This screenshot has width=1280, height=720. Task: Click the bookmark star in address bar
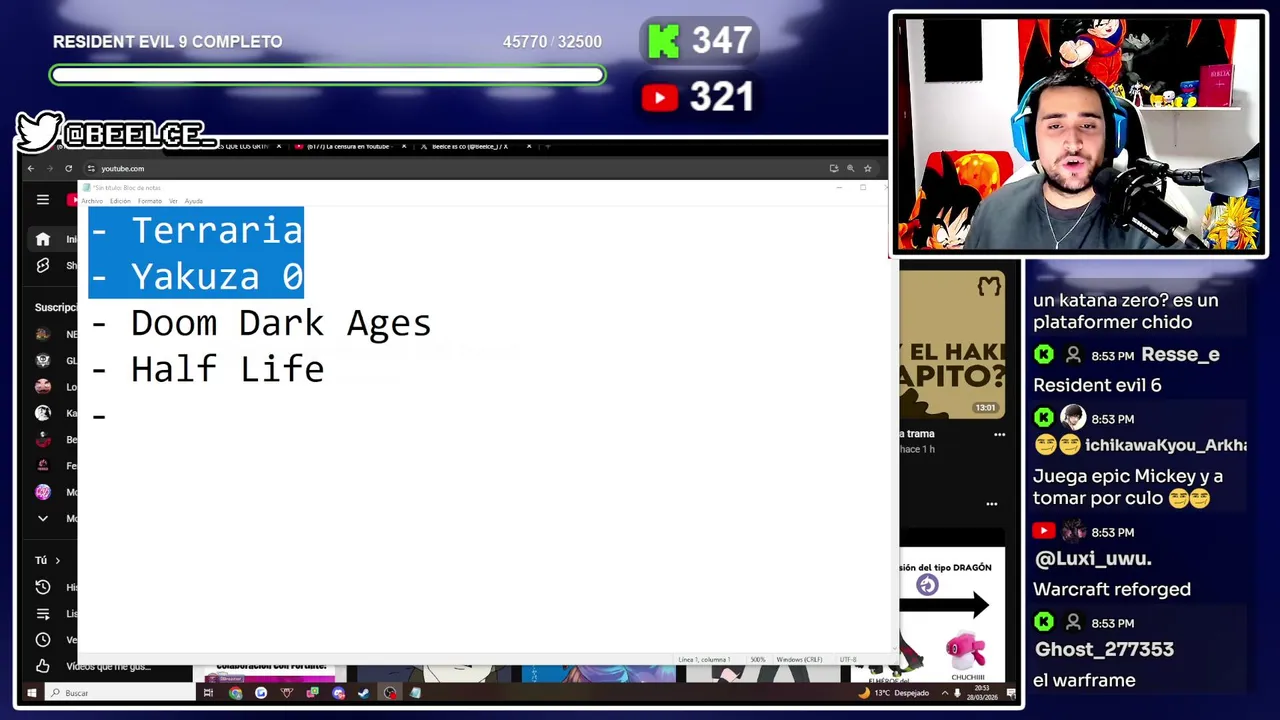point(867,168)
